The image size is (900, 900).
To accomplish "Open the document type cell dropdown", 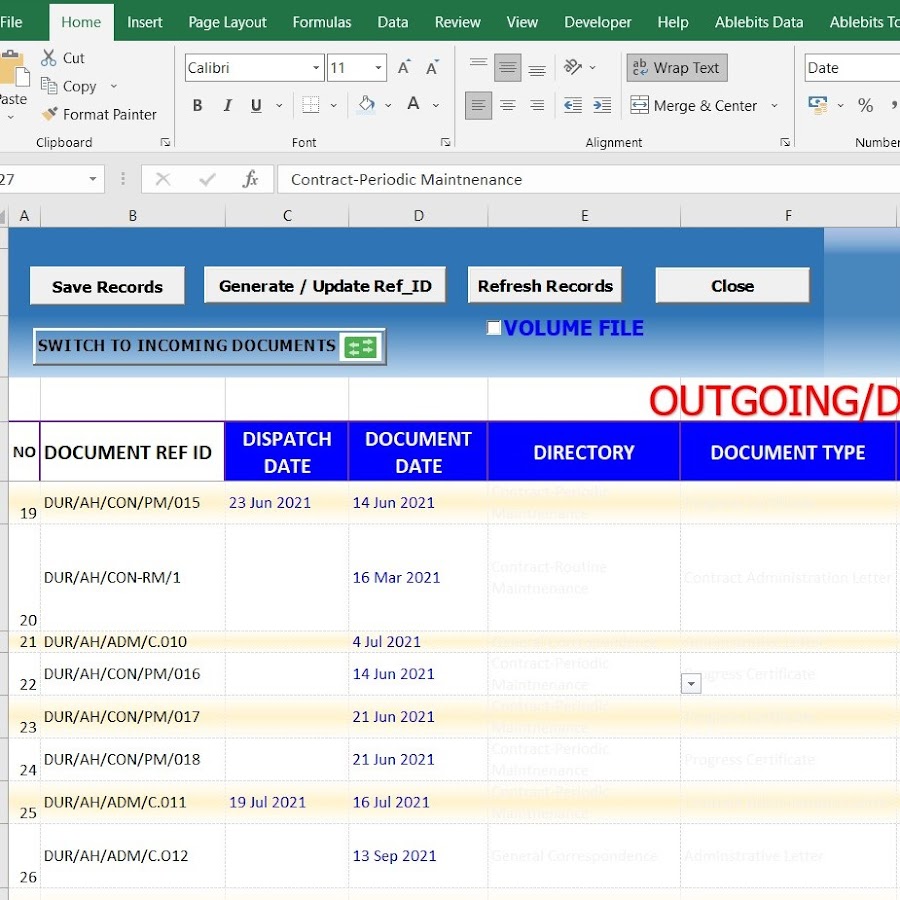I will coord(691,683).
